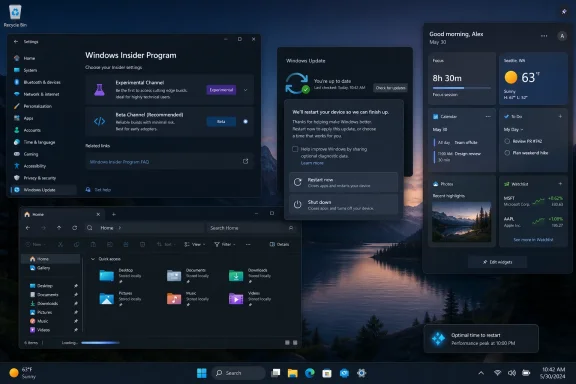The height and width of the screenshot is (384, 576).
Task: Open the Recycle Bin on the desktop
Action: (15, 16)
